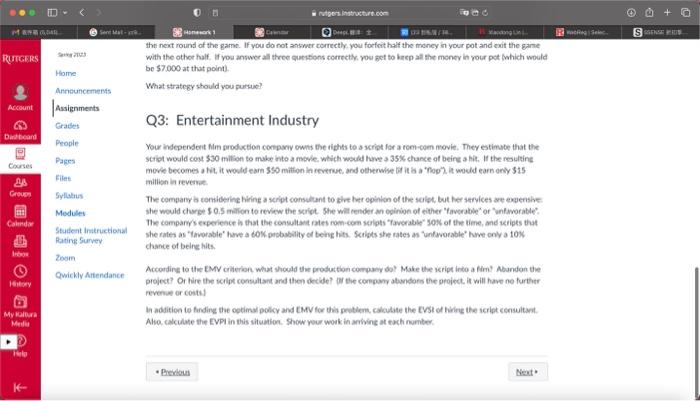Viewport: 700px width, 401px height.
Task: Click the floating play arrow button
Action: (x=8, y=342)
